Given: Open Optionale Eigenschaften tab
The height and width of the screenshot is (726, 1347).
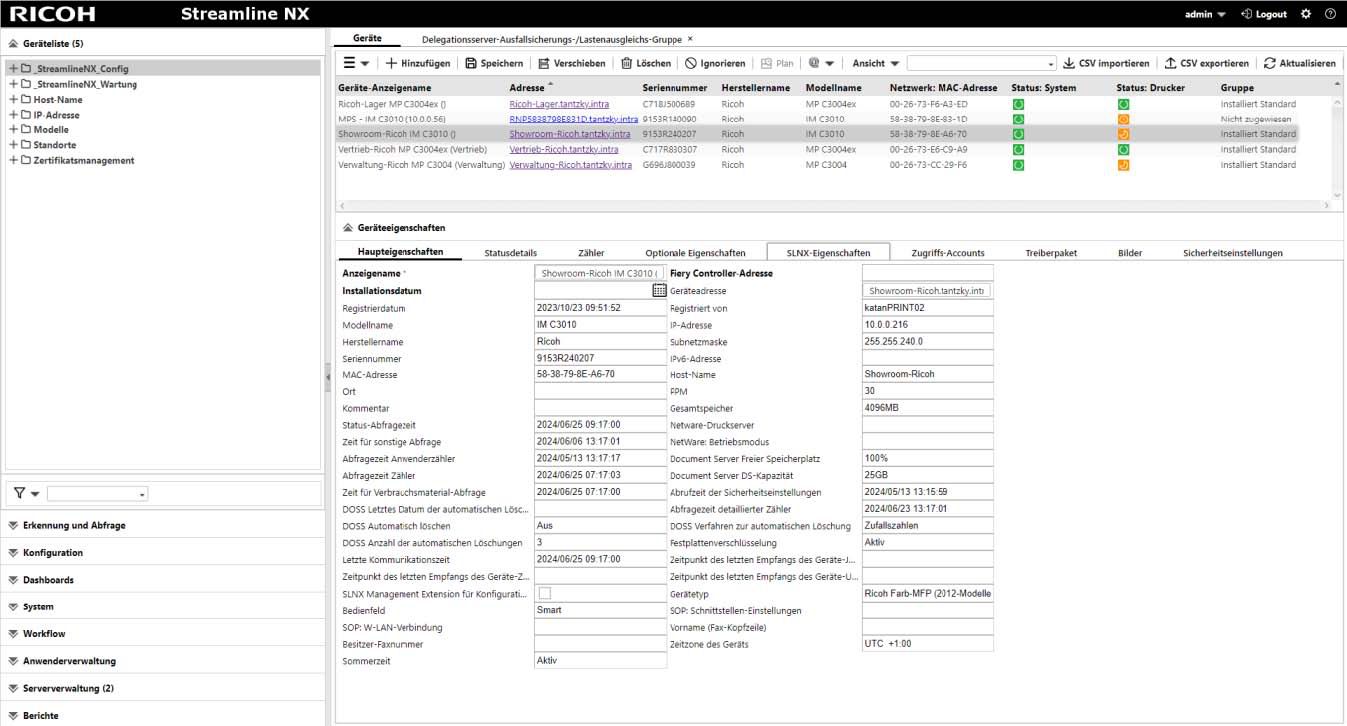Looking at the screenshot, I should pos(695,252).
